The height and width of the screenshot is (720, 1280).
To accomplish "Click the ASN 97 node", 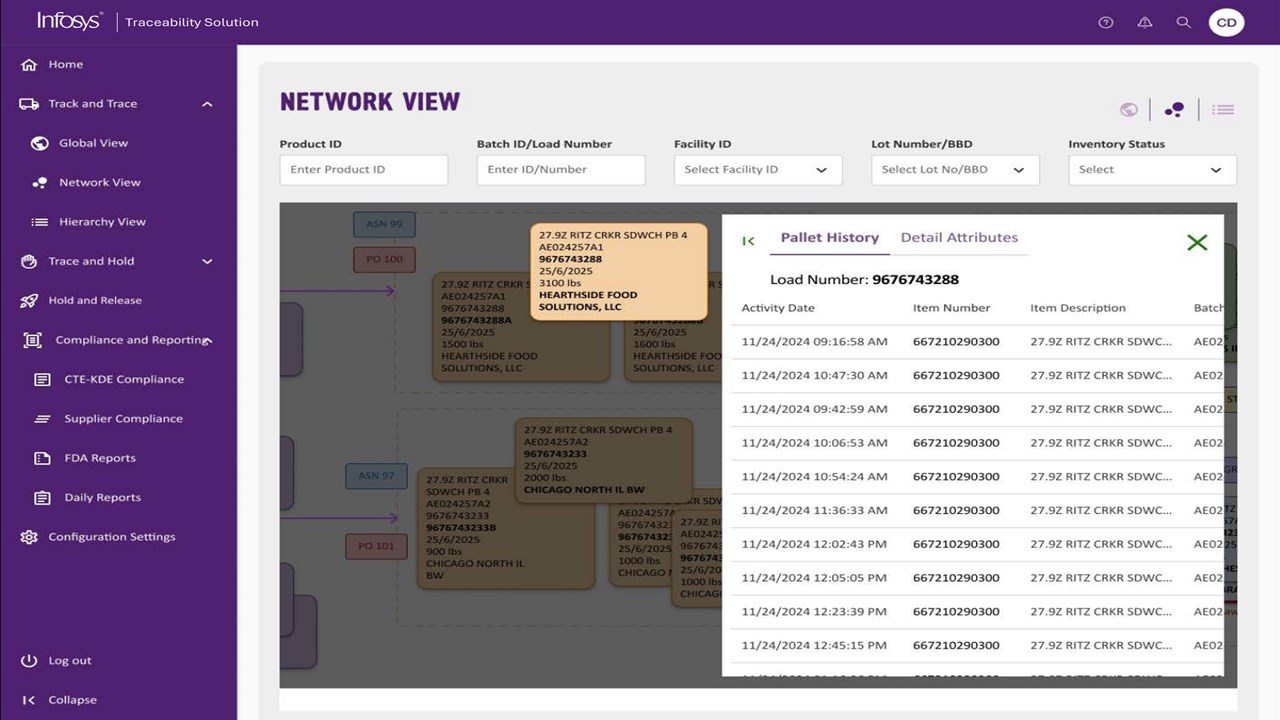I will pyautogui.click(x=376, y=476).
